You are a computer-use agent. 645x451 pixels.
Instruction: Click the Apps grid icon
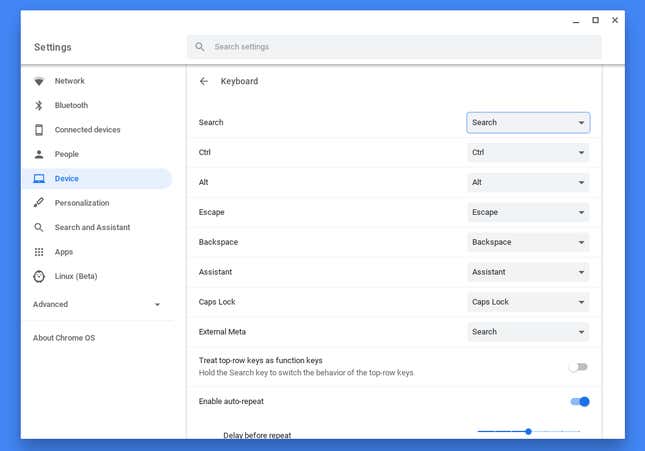(39, 252)
